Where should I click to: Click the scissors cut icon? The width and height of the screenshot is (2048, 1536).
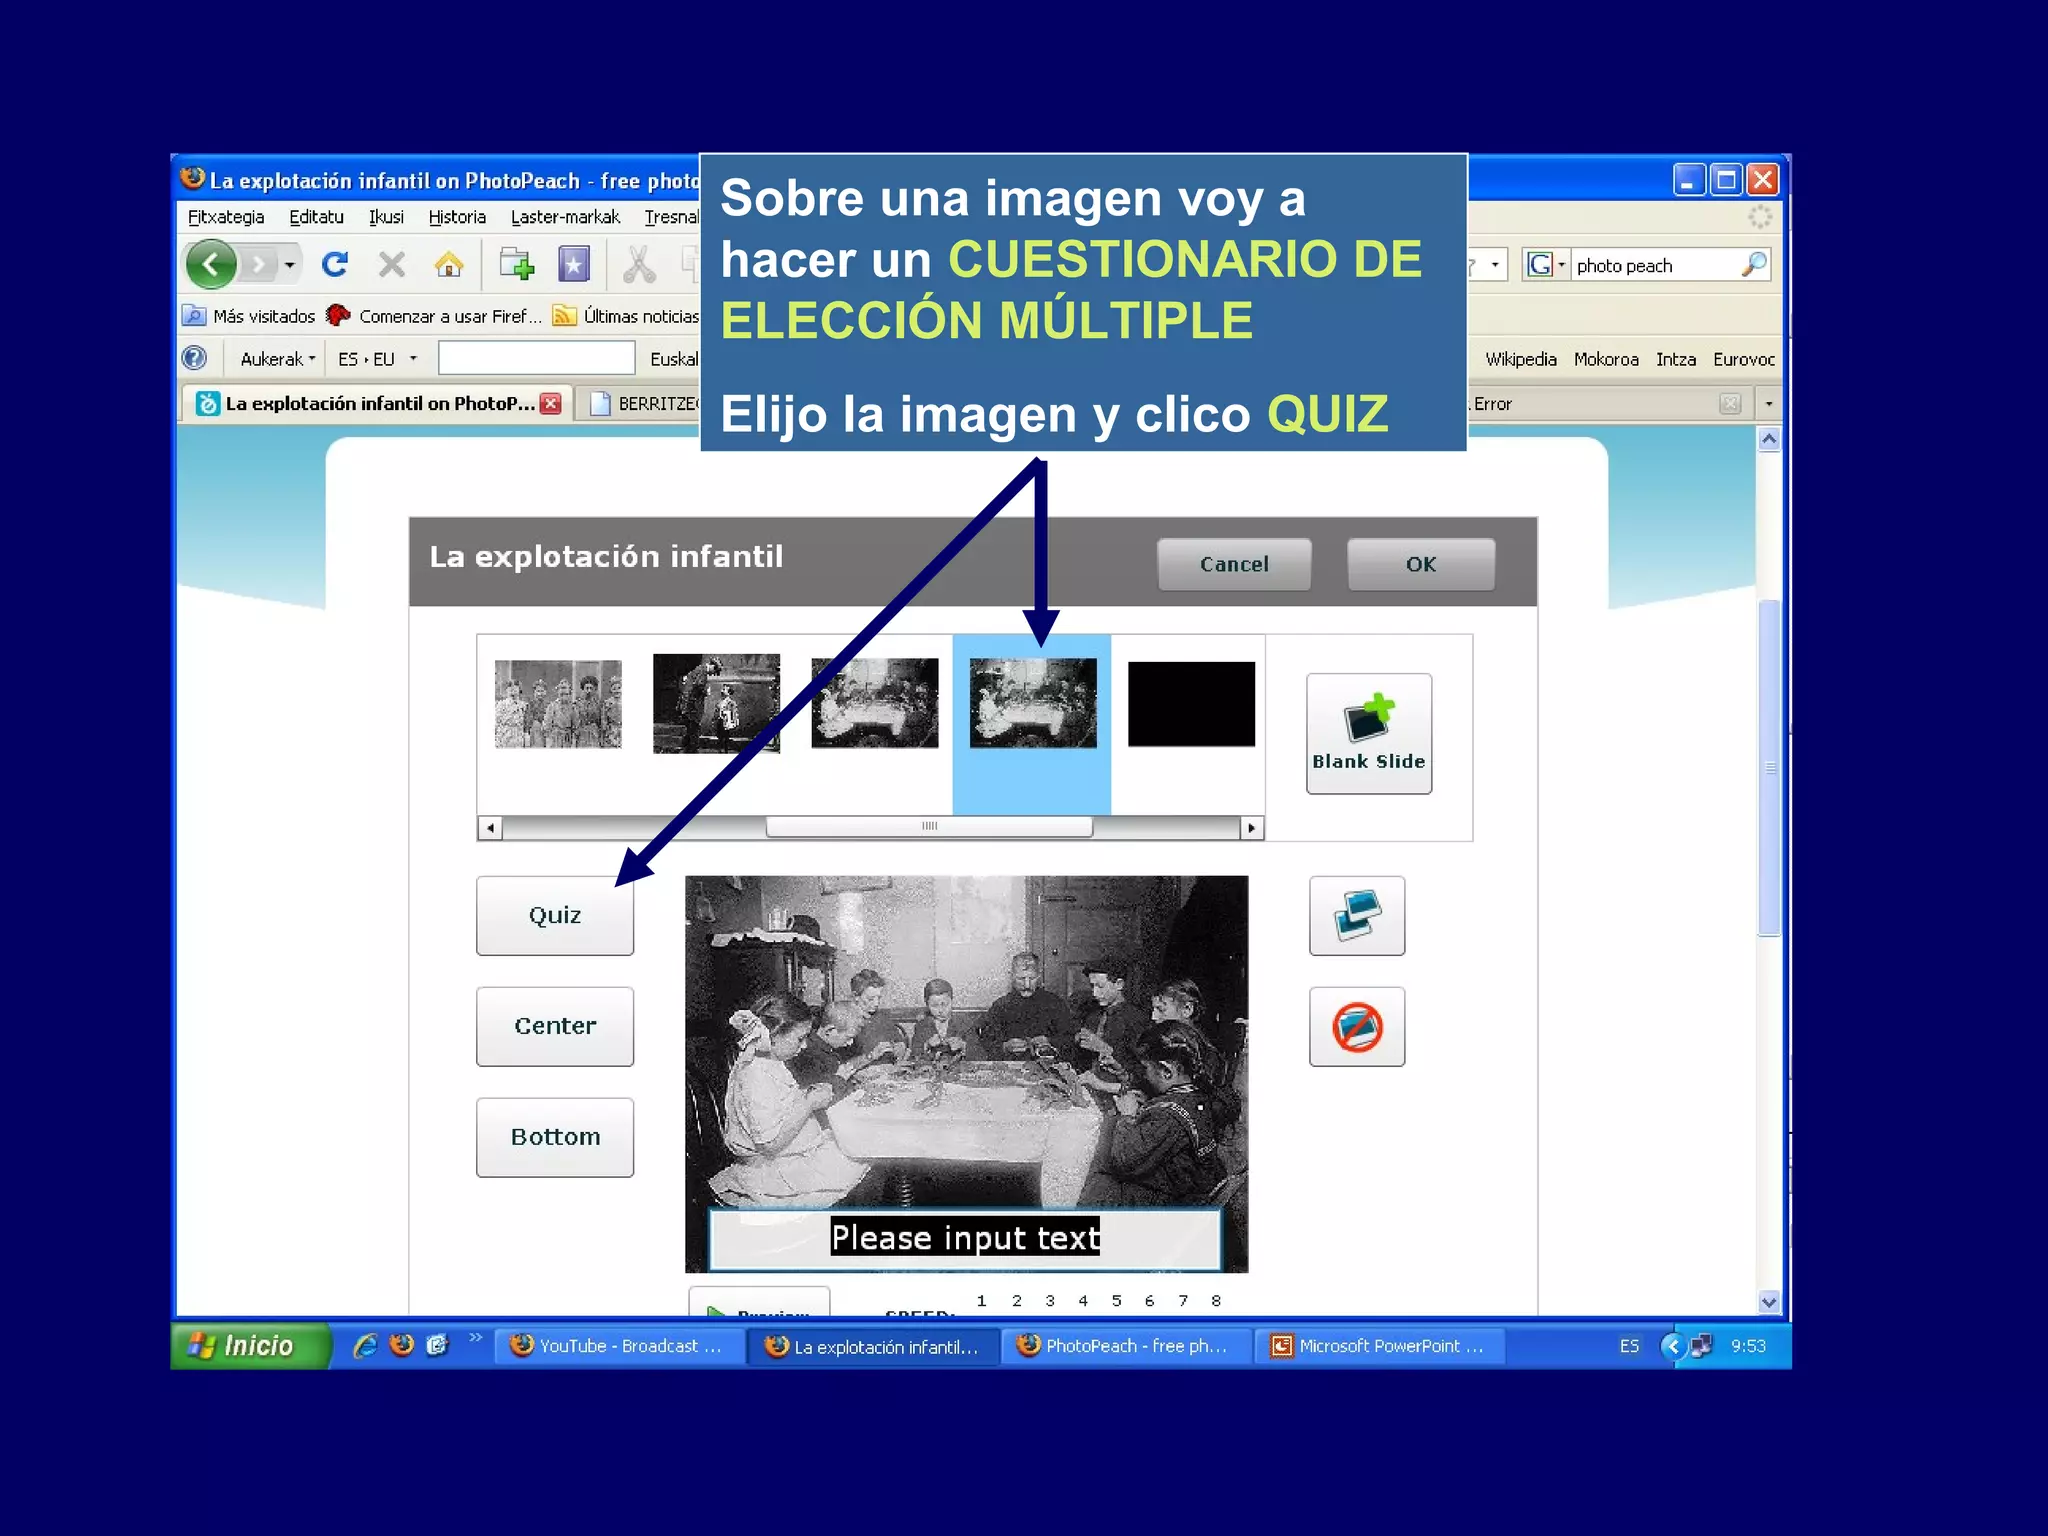click(x=639, y=265)
